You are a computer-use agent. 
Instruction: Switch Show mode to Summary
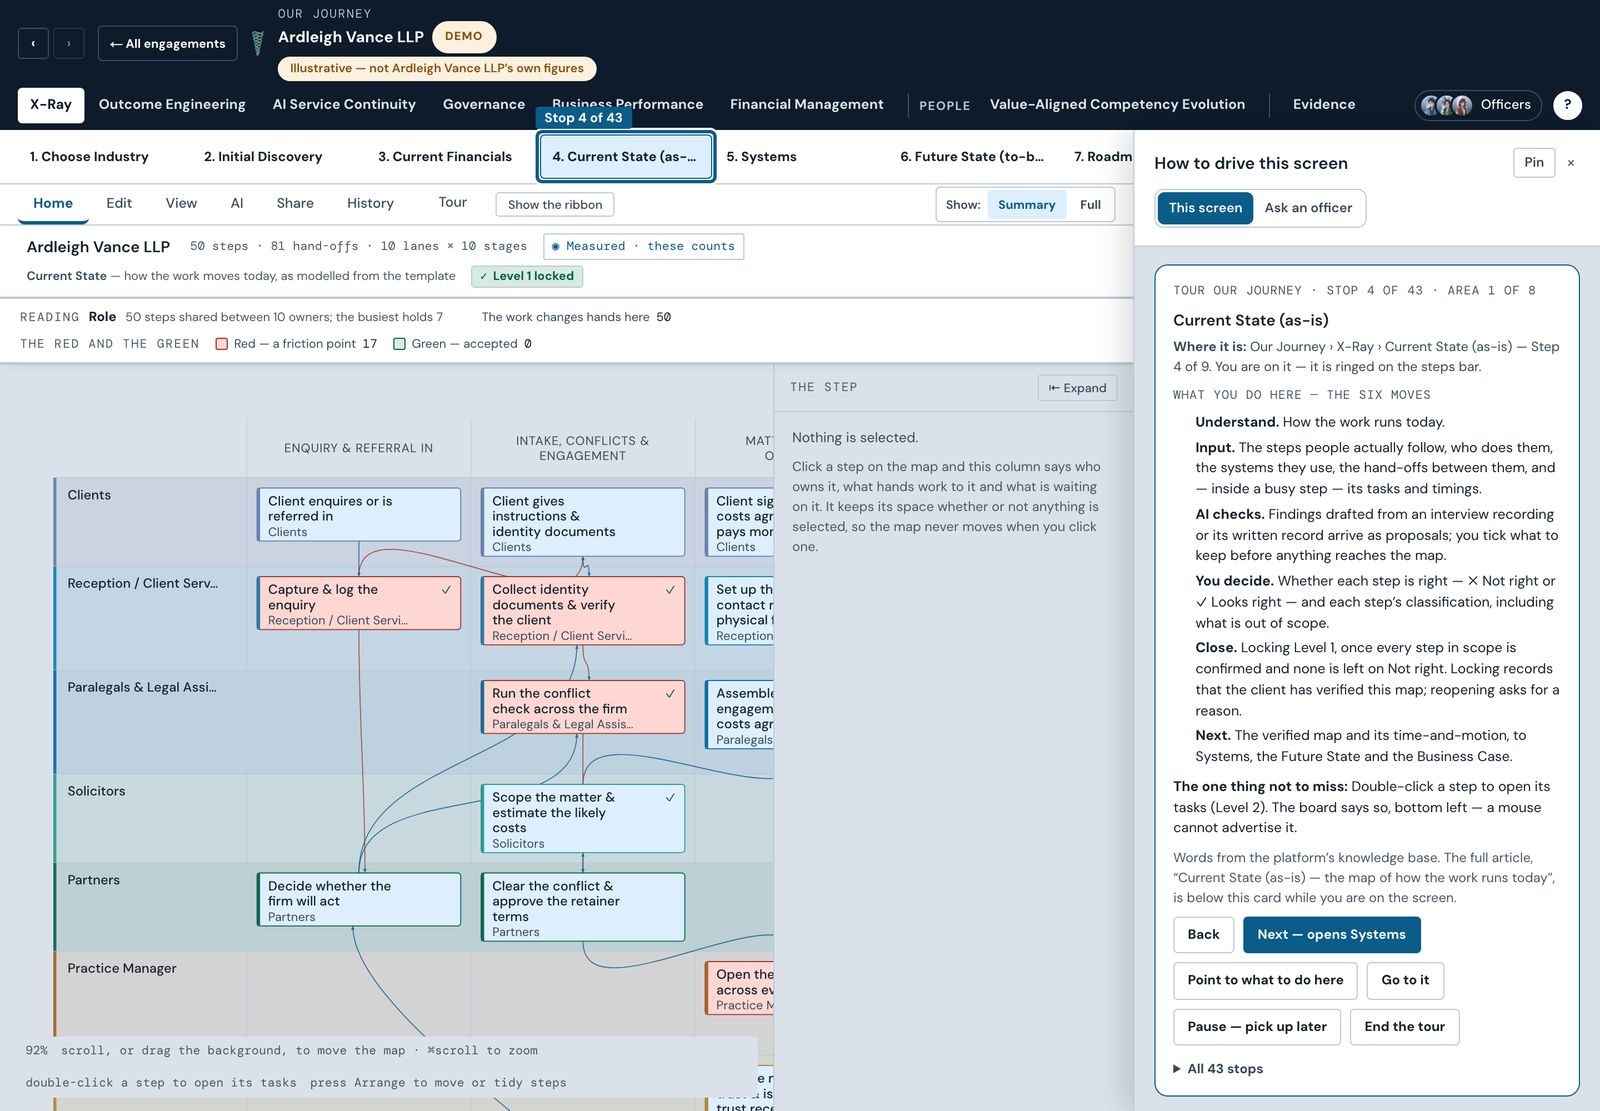coord(1026,205)
